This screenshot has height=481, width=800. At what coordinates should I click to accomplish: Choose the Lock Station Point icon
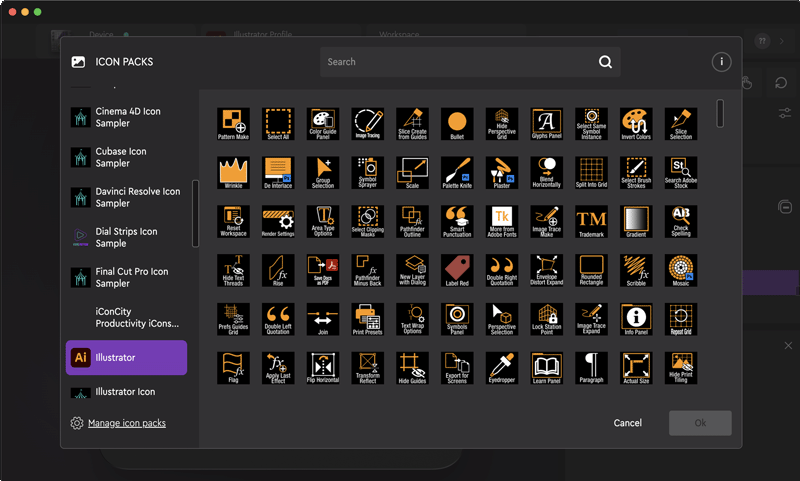pos(547,319)
